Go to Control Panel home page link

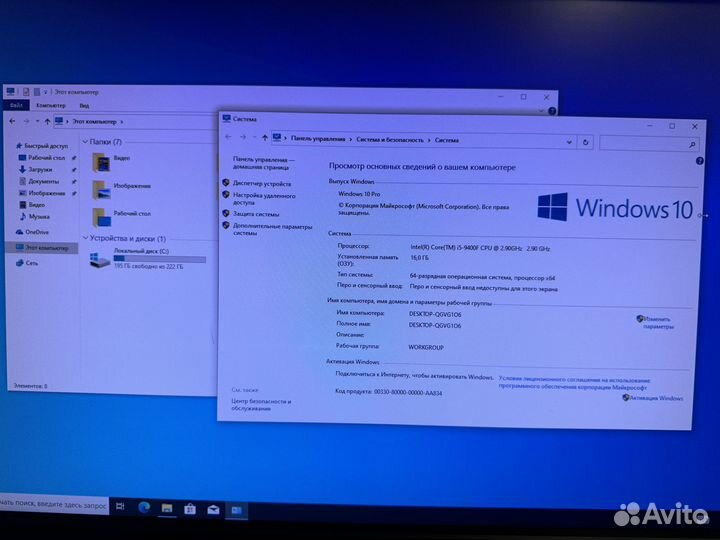[263, 163]
